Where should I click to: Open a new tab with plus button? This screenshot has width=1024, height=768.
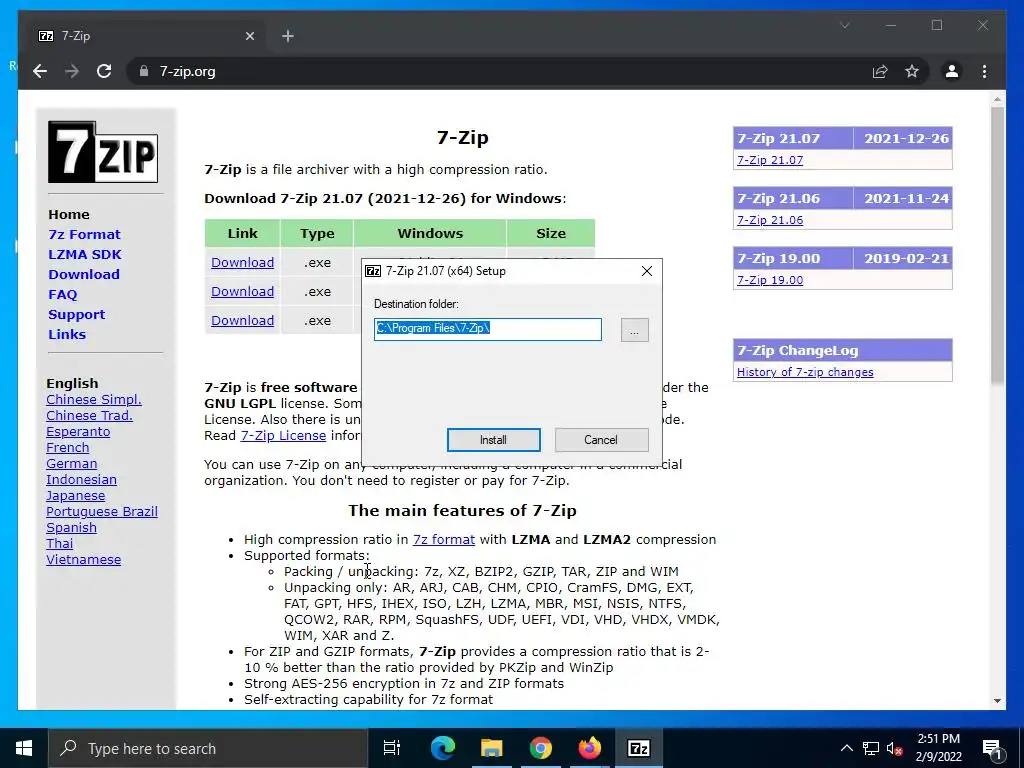(288, 36)
